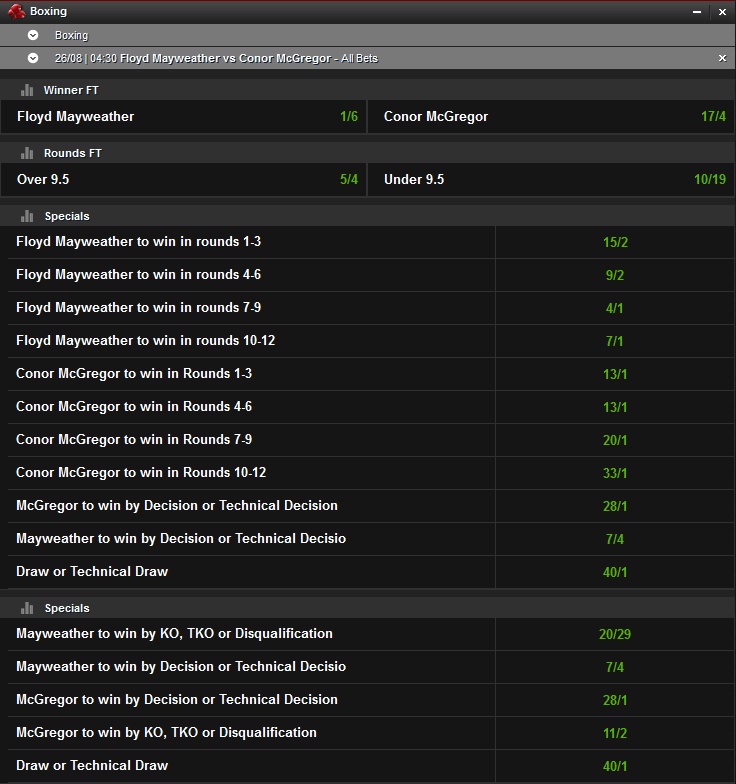Open stats icon of first Specials section

tap(27, 216)
